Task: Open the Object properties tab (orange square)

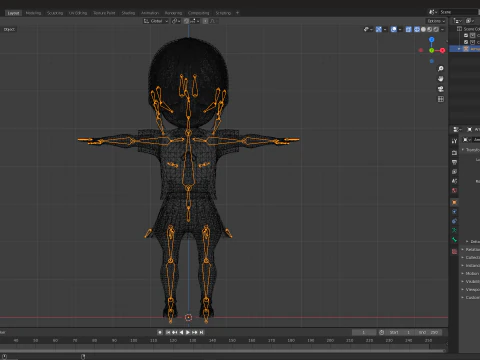Action: click(x=454, y=202)
